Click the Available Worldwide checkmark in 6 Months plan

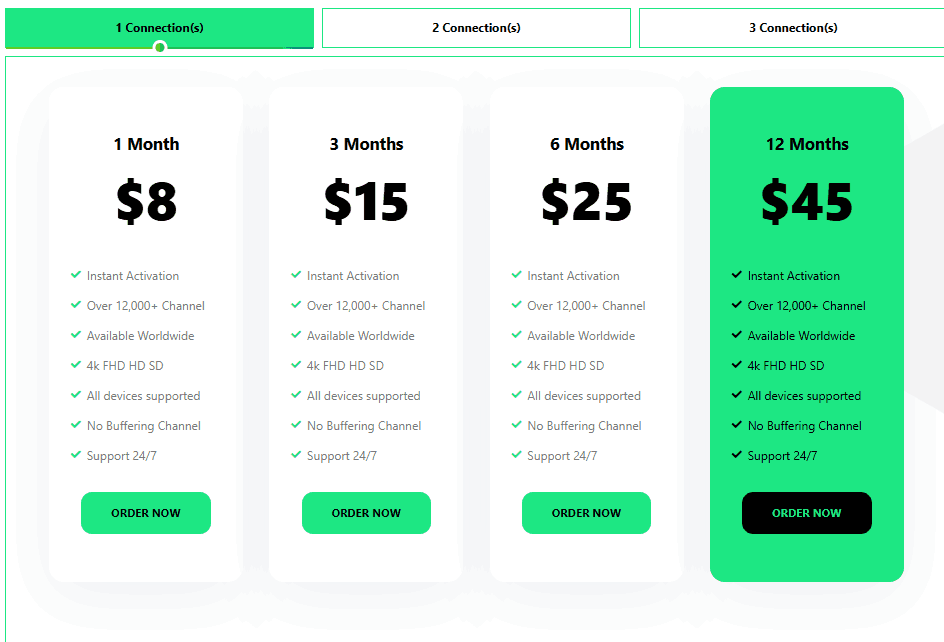click(x=517, y=335)
